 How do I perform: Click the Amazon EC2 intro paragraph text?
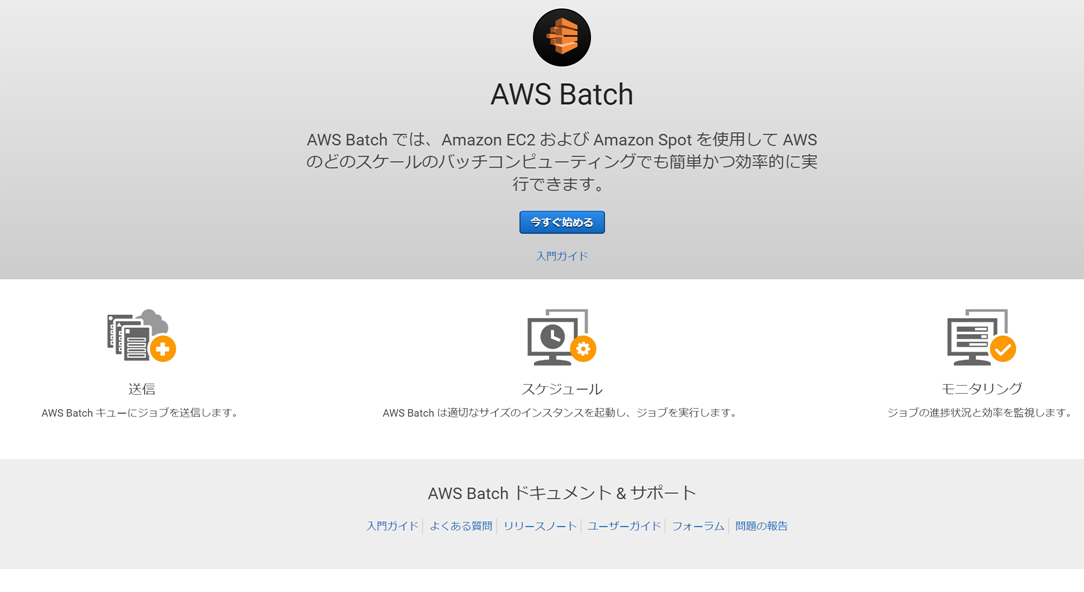coord(561,162)
